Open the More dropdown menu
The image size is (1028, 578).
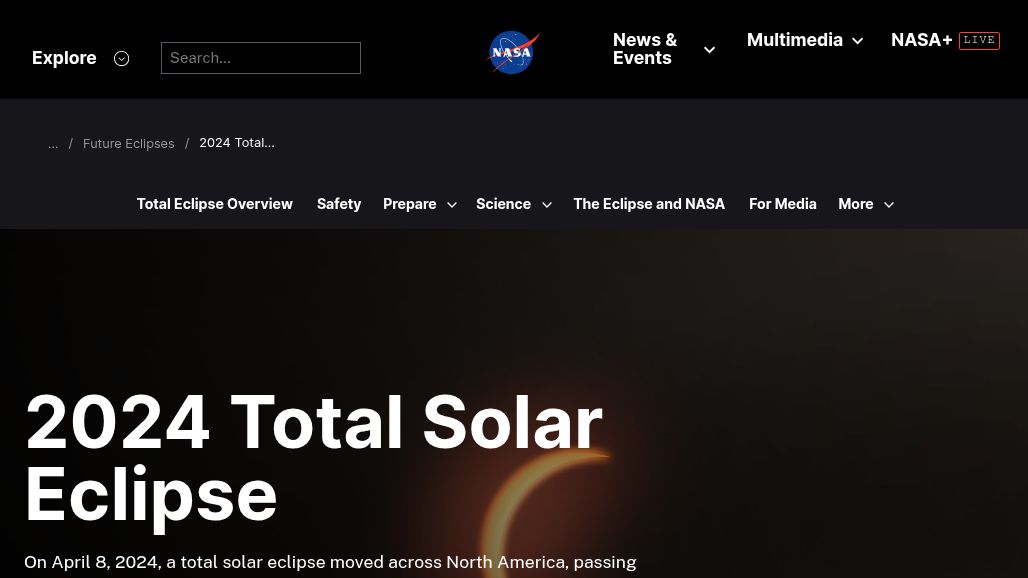[856, 203]
